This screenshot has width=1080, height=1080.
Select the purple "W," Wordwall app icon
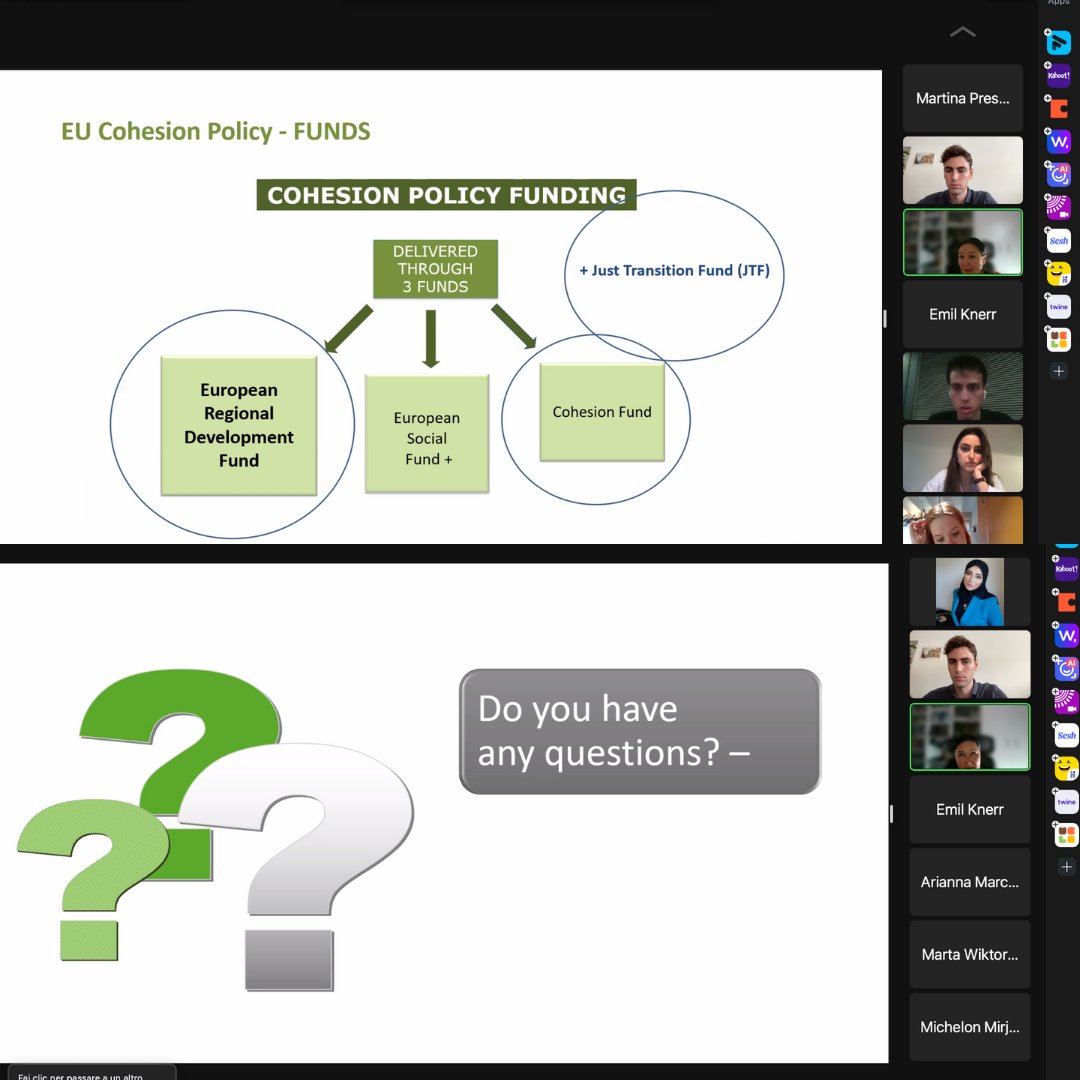(1058, 140)
